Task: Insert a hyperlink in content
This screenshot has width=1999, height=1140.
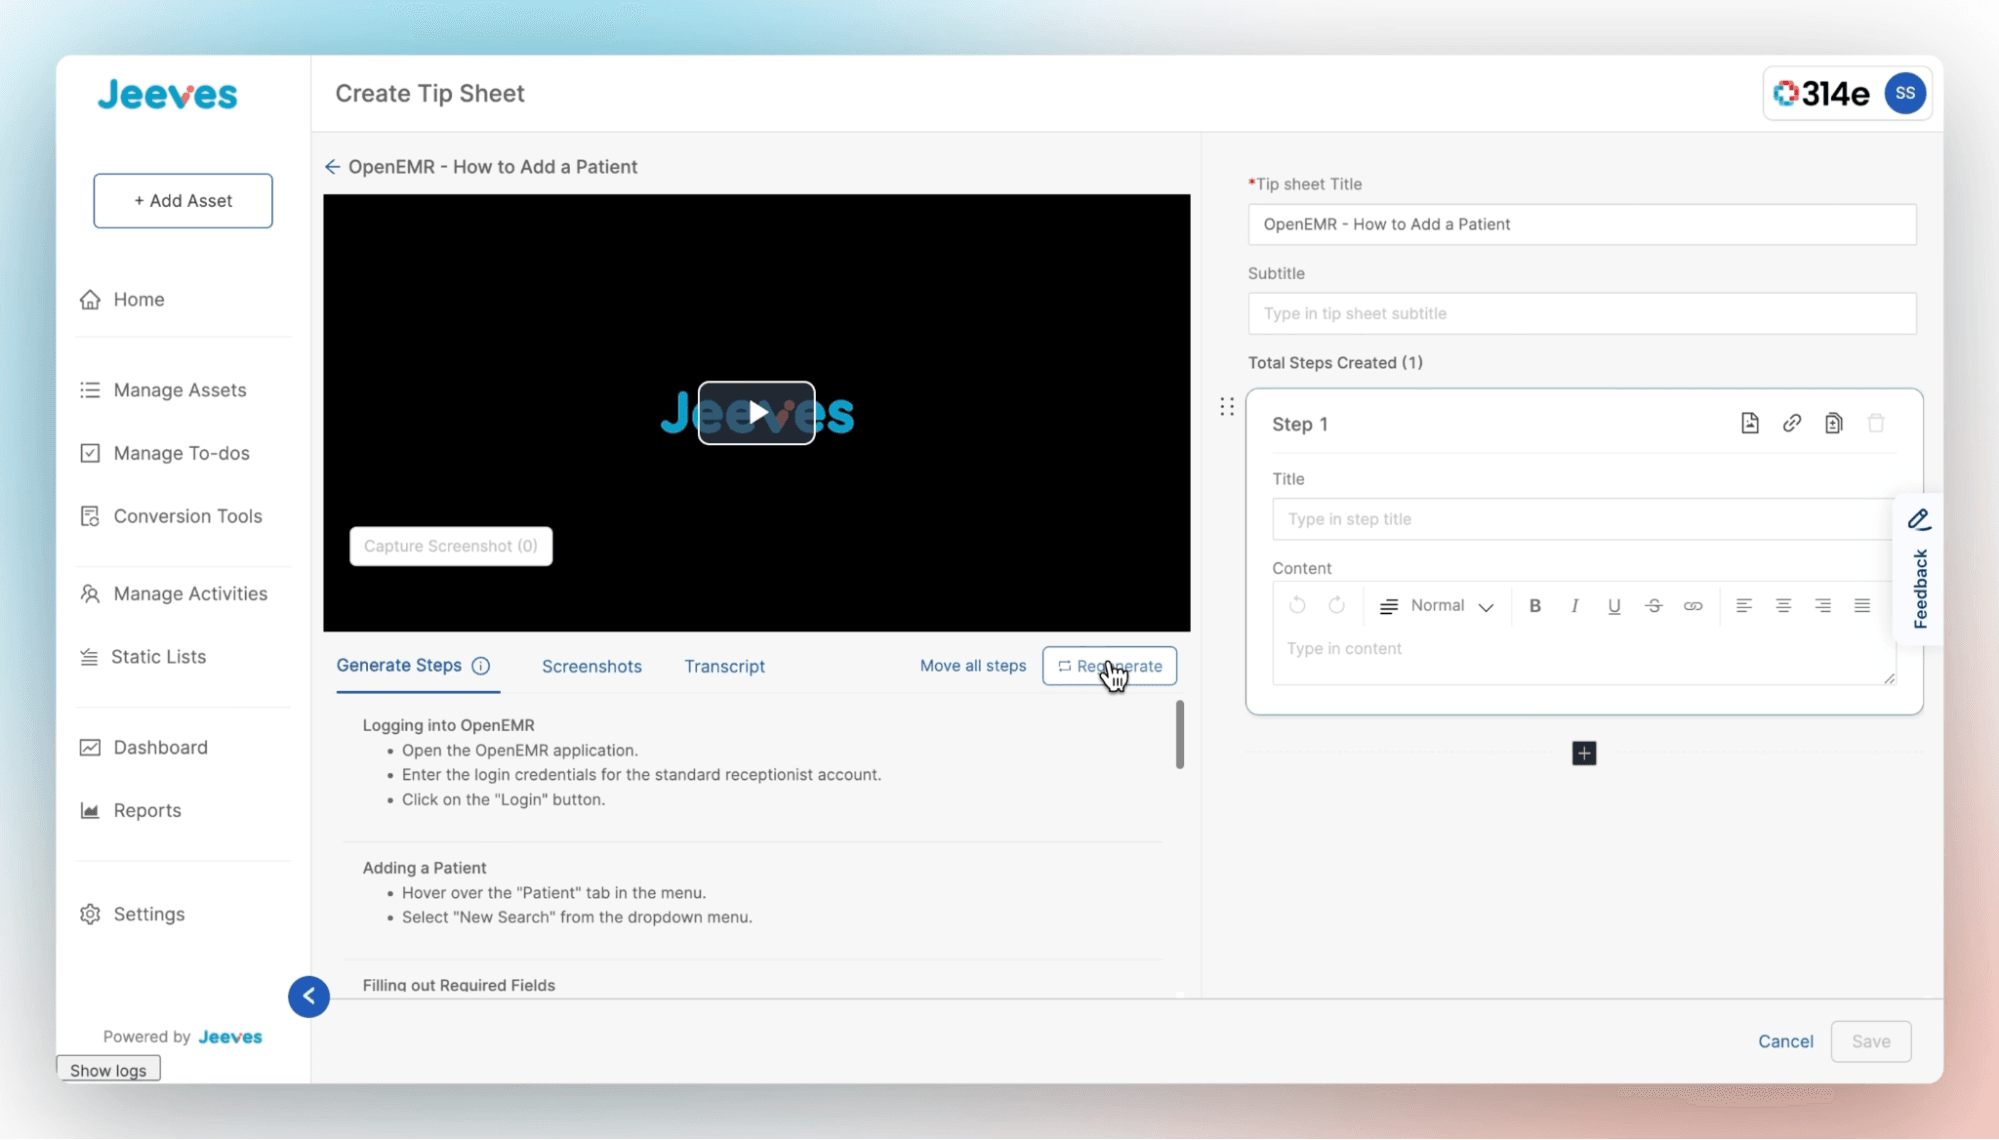Action: pyautogui.click(x=1693, y=606)
